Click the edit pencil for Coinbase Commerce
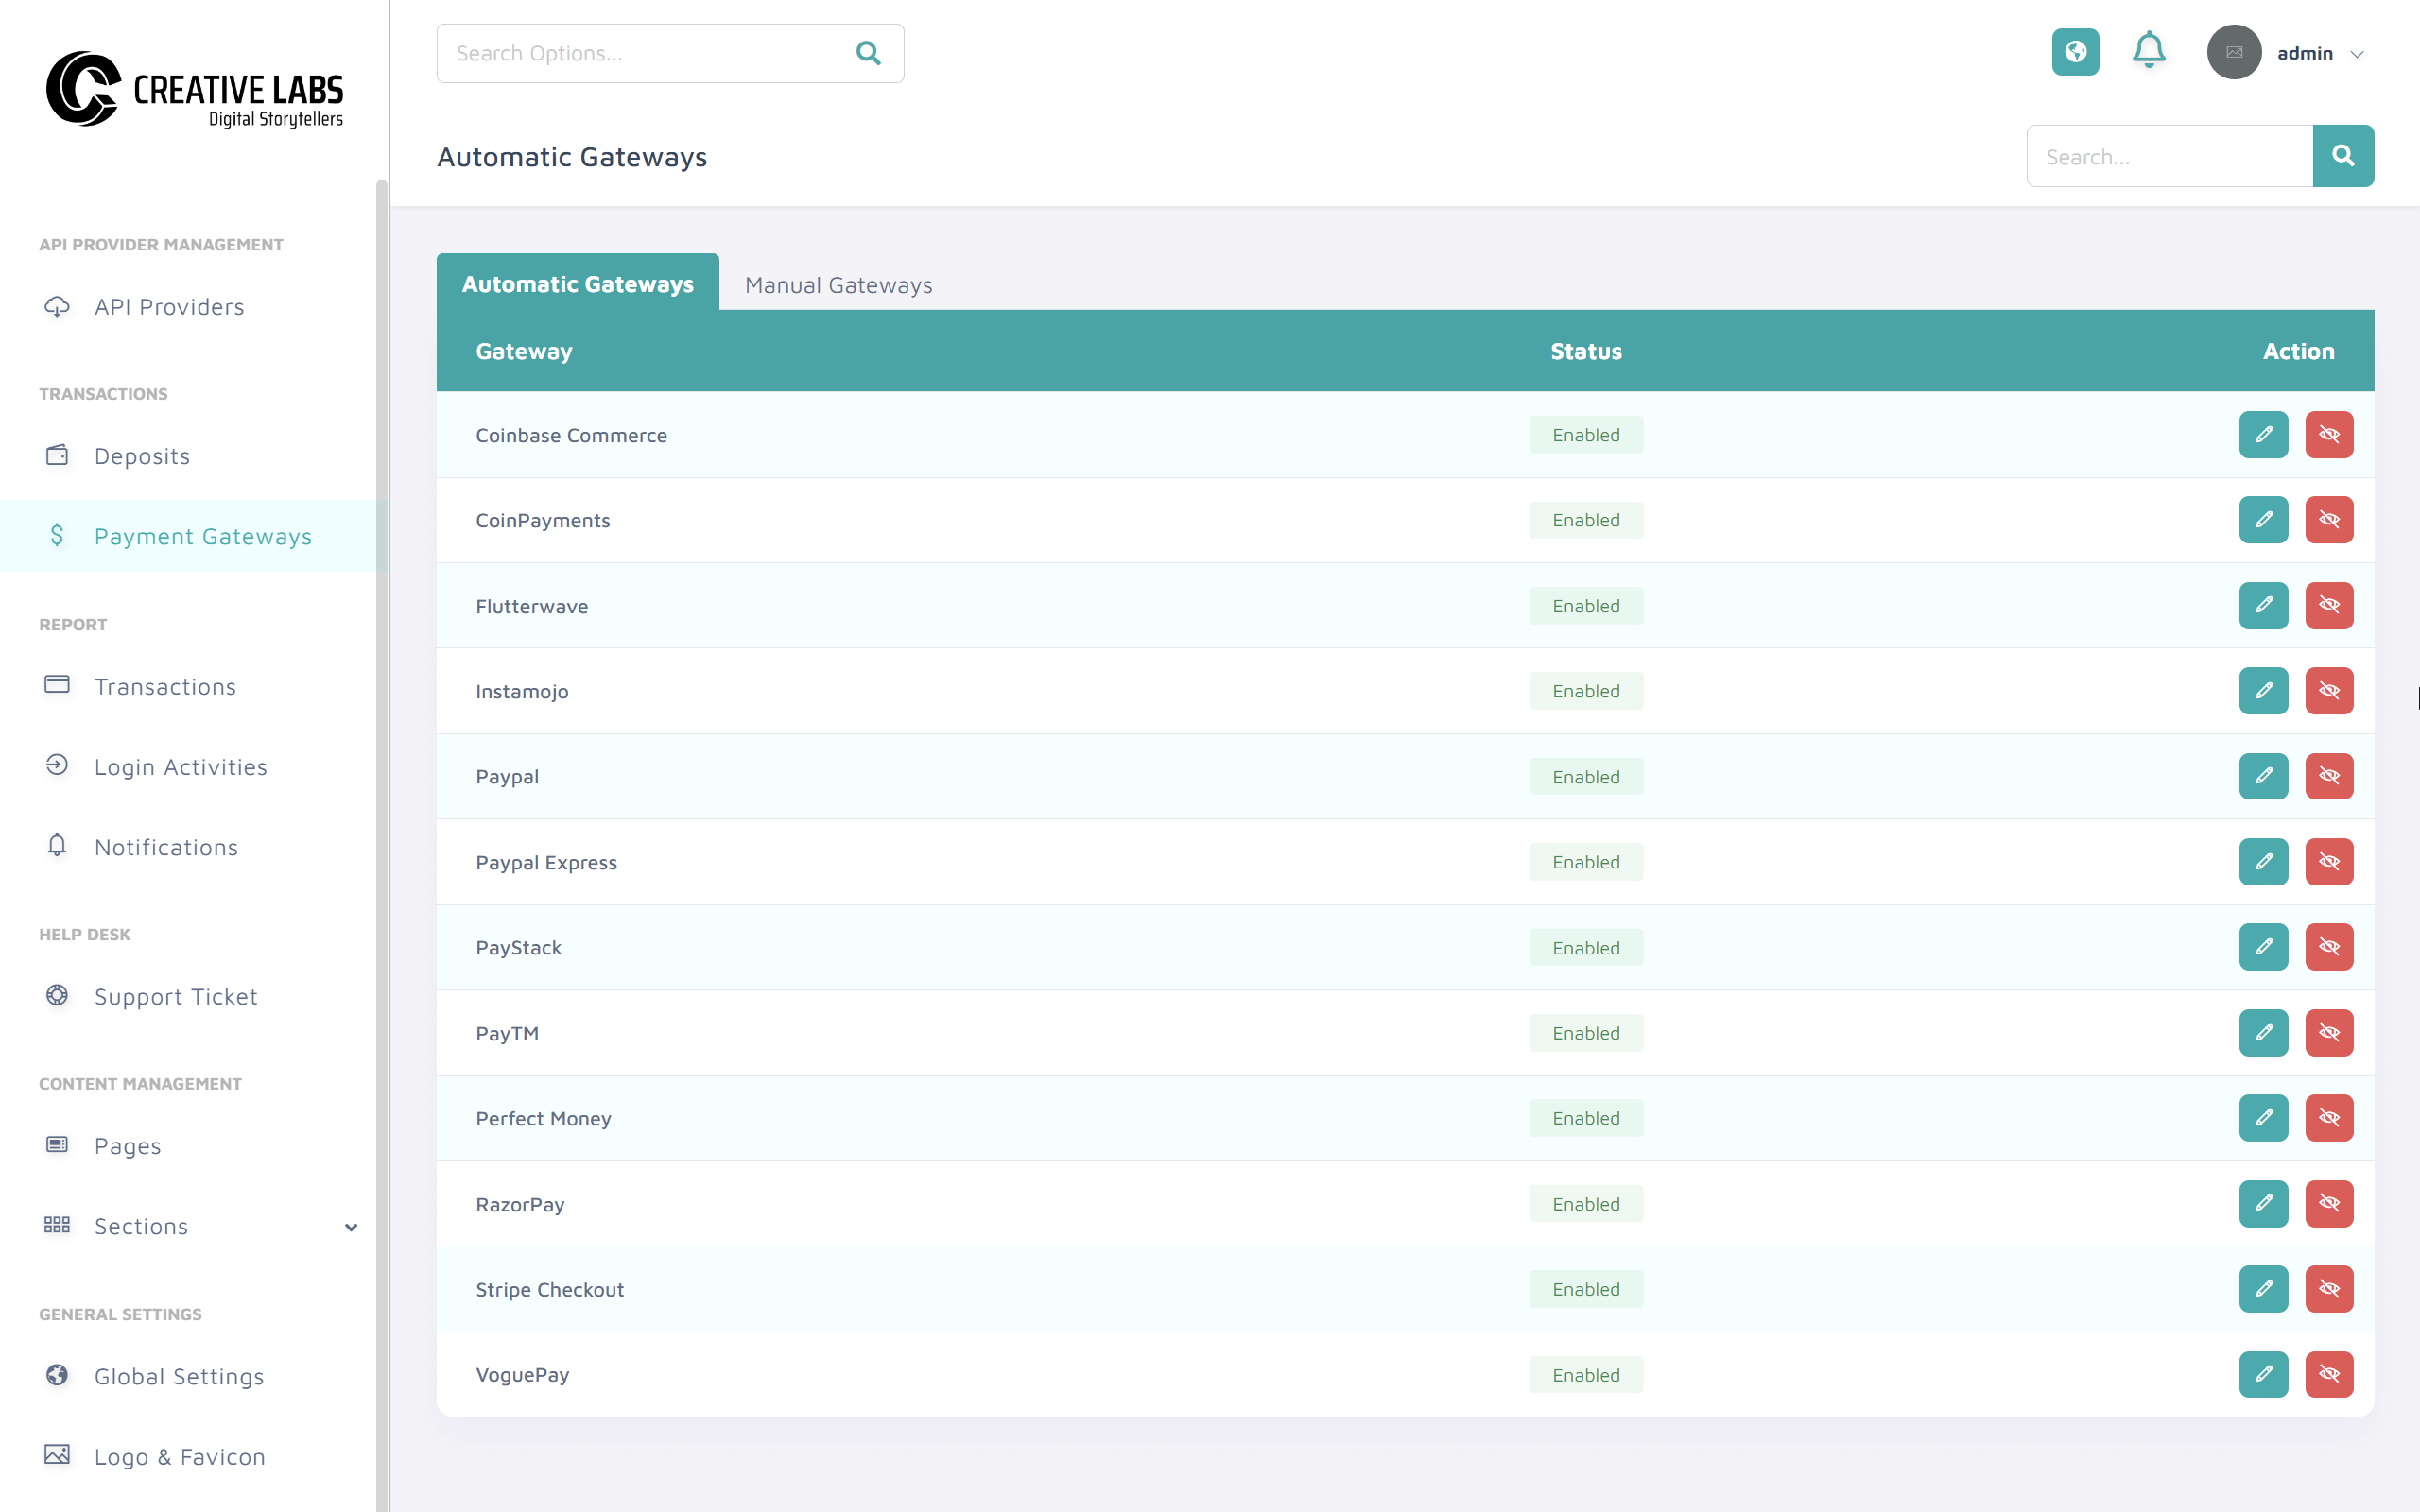This screenshot has height=1512, width=2420. point(2264,434)
